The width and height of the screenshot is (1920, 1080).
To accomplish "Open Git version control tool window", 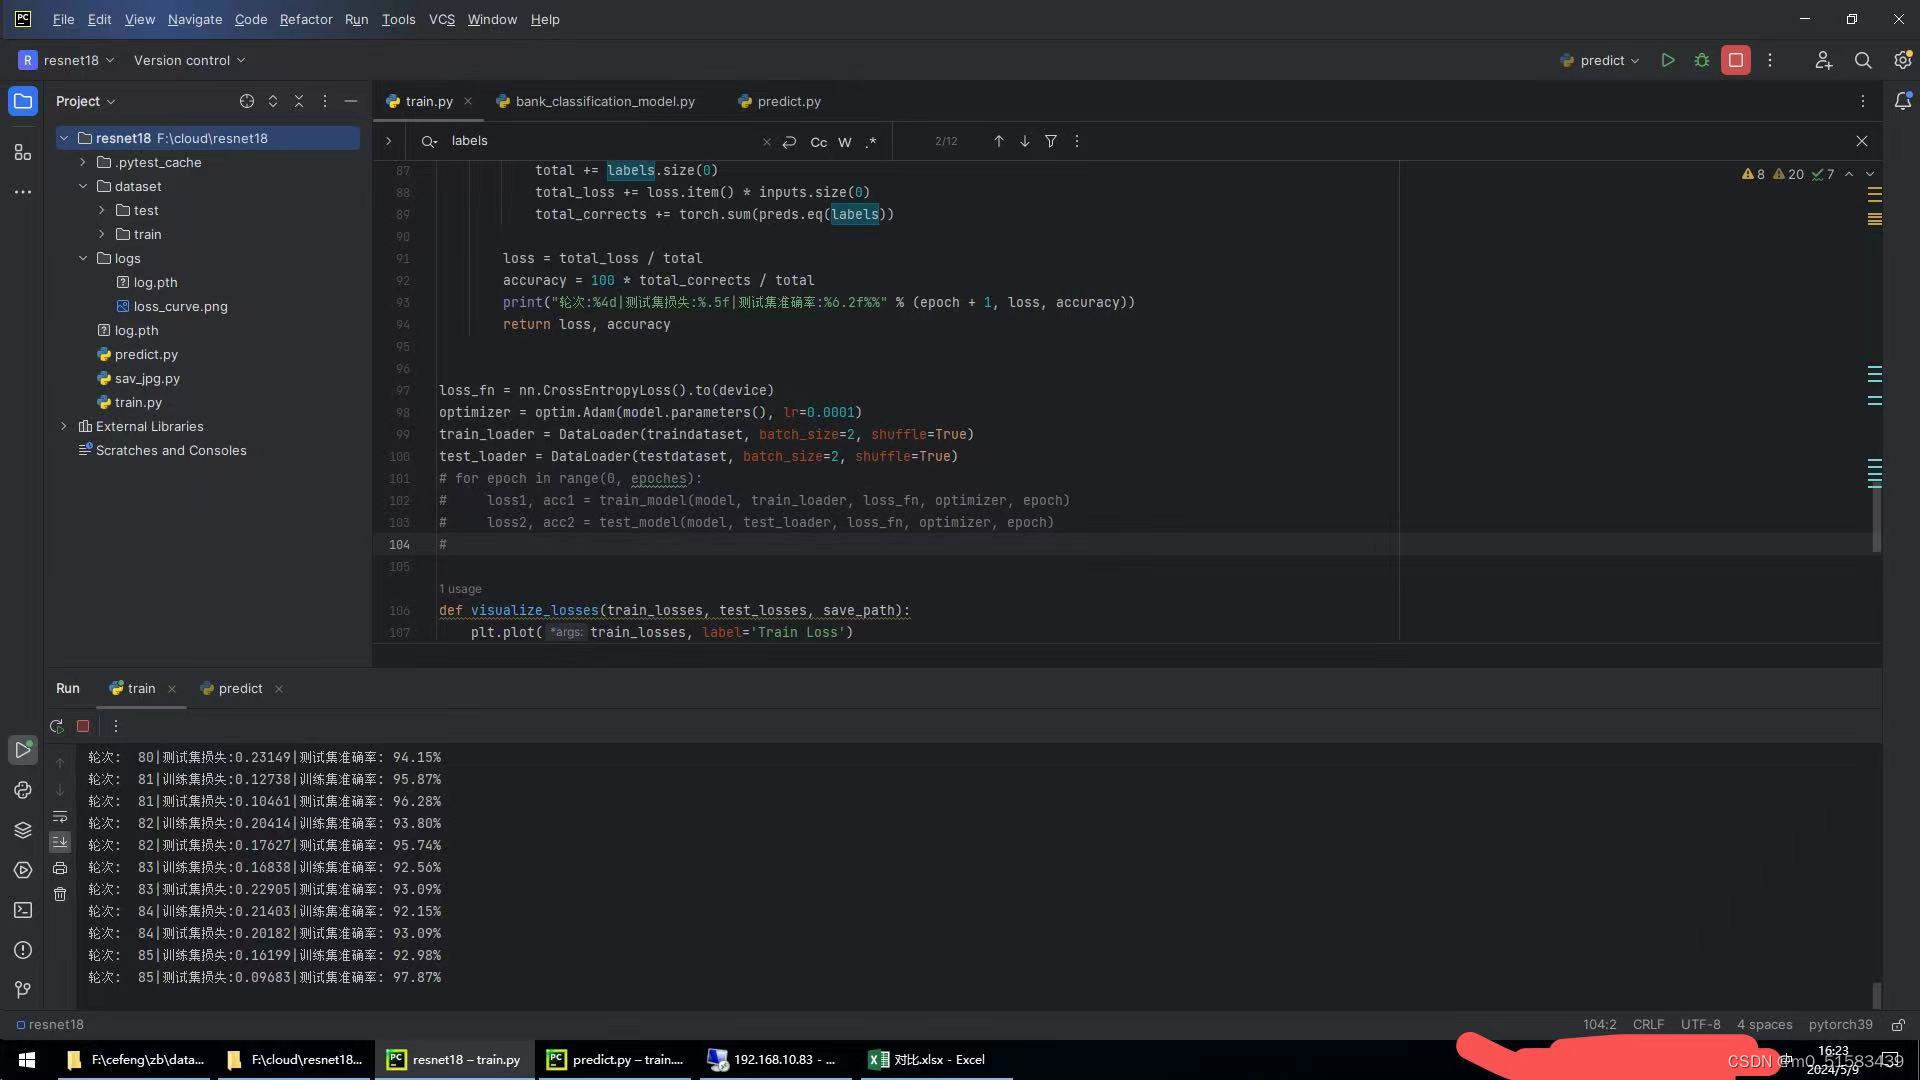I will tap(22, 990).
